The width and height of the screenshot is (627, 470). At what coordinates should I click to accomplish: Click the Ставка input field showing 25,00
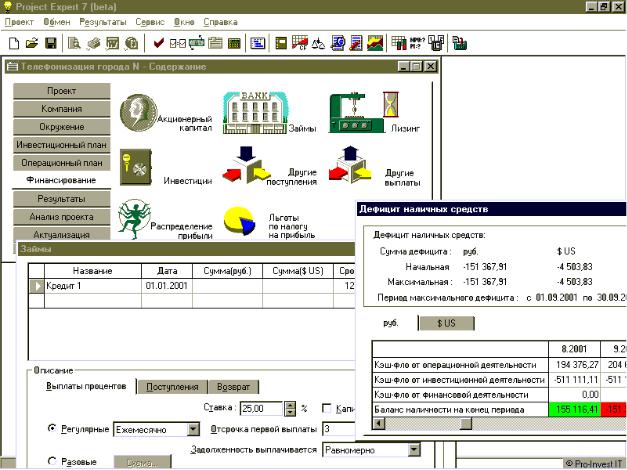[x=261, y=408]
